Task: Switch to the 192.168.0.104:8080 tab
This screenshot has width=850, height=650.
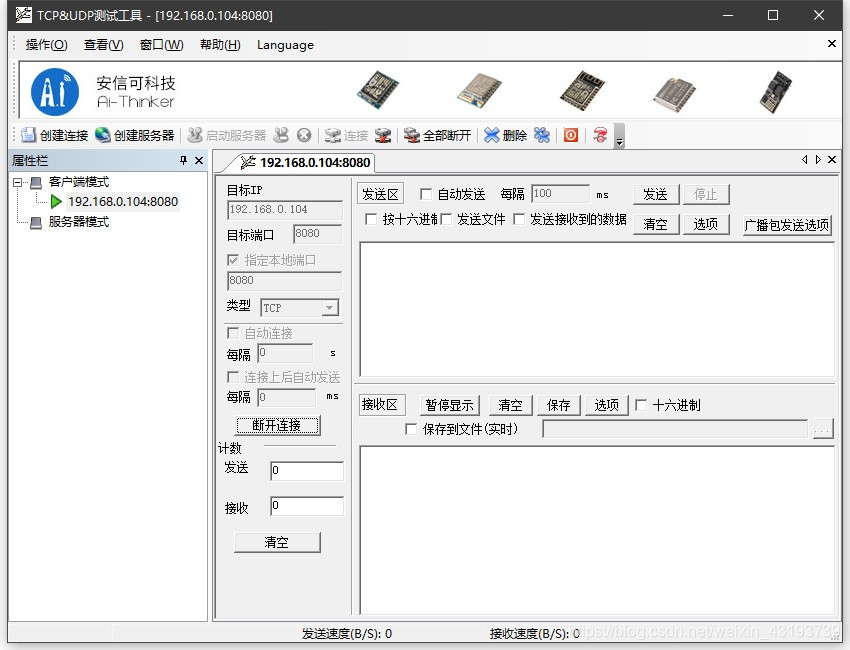Action: [x=305, y=163]
